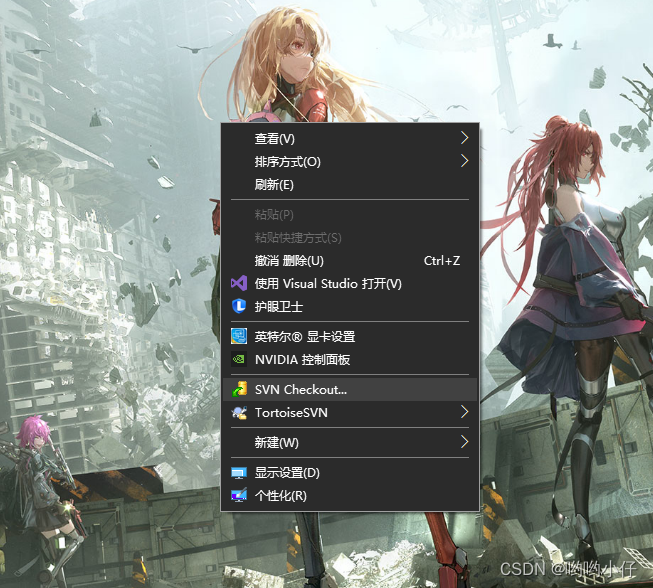Screen dimensions: 653x588
Task: Click the Intel graphics settings icon
Action: coord(239,336)
